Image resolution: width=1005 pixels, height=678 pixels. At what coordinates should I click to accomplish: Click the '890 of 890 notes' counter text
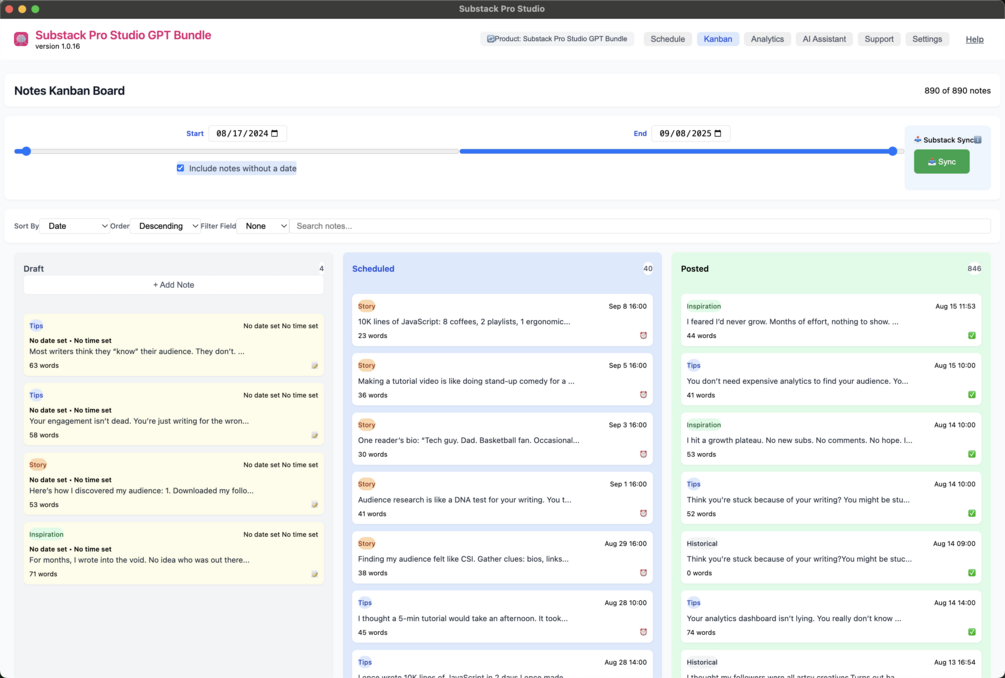pos(957,91)
